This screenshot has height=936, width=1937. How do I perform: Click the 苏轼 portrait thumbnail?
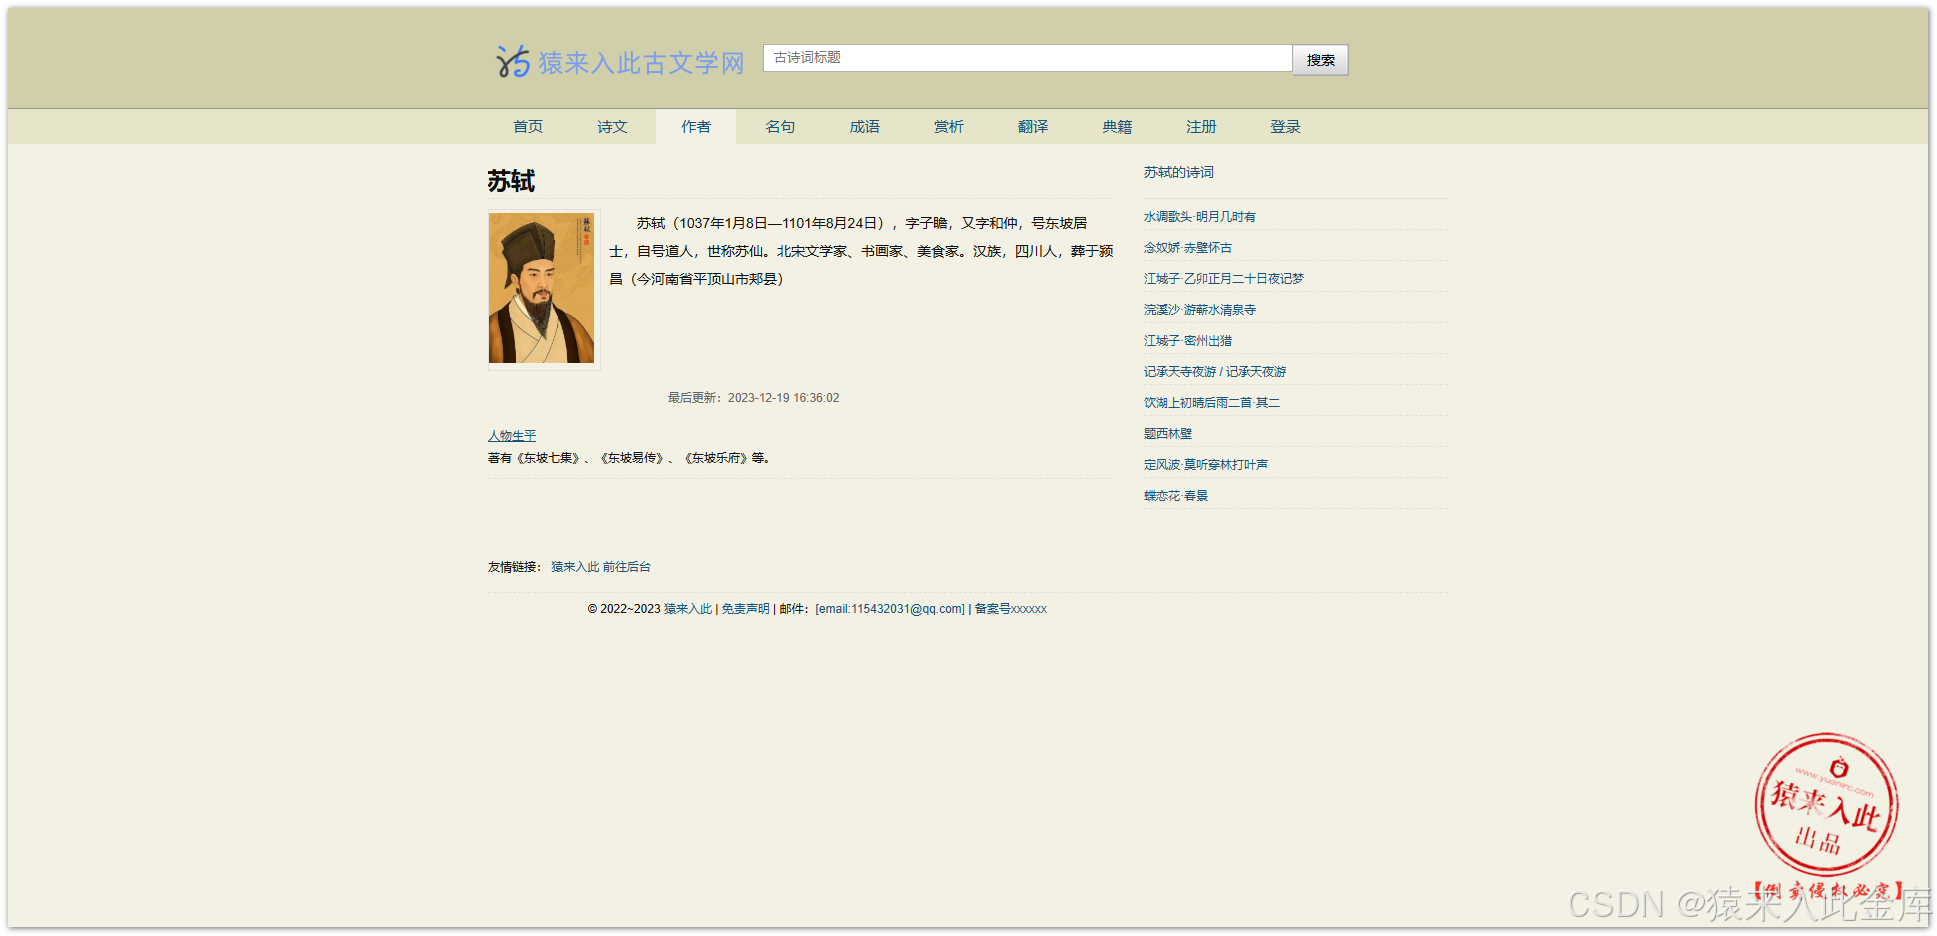(541, 288)
